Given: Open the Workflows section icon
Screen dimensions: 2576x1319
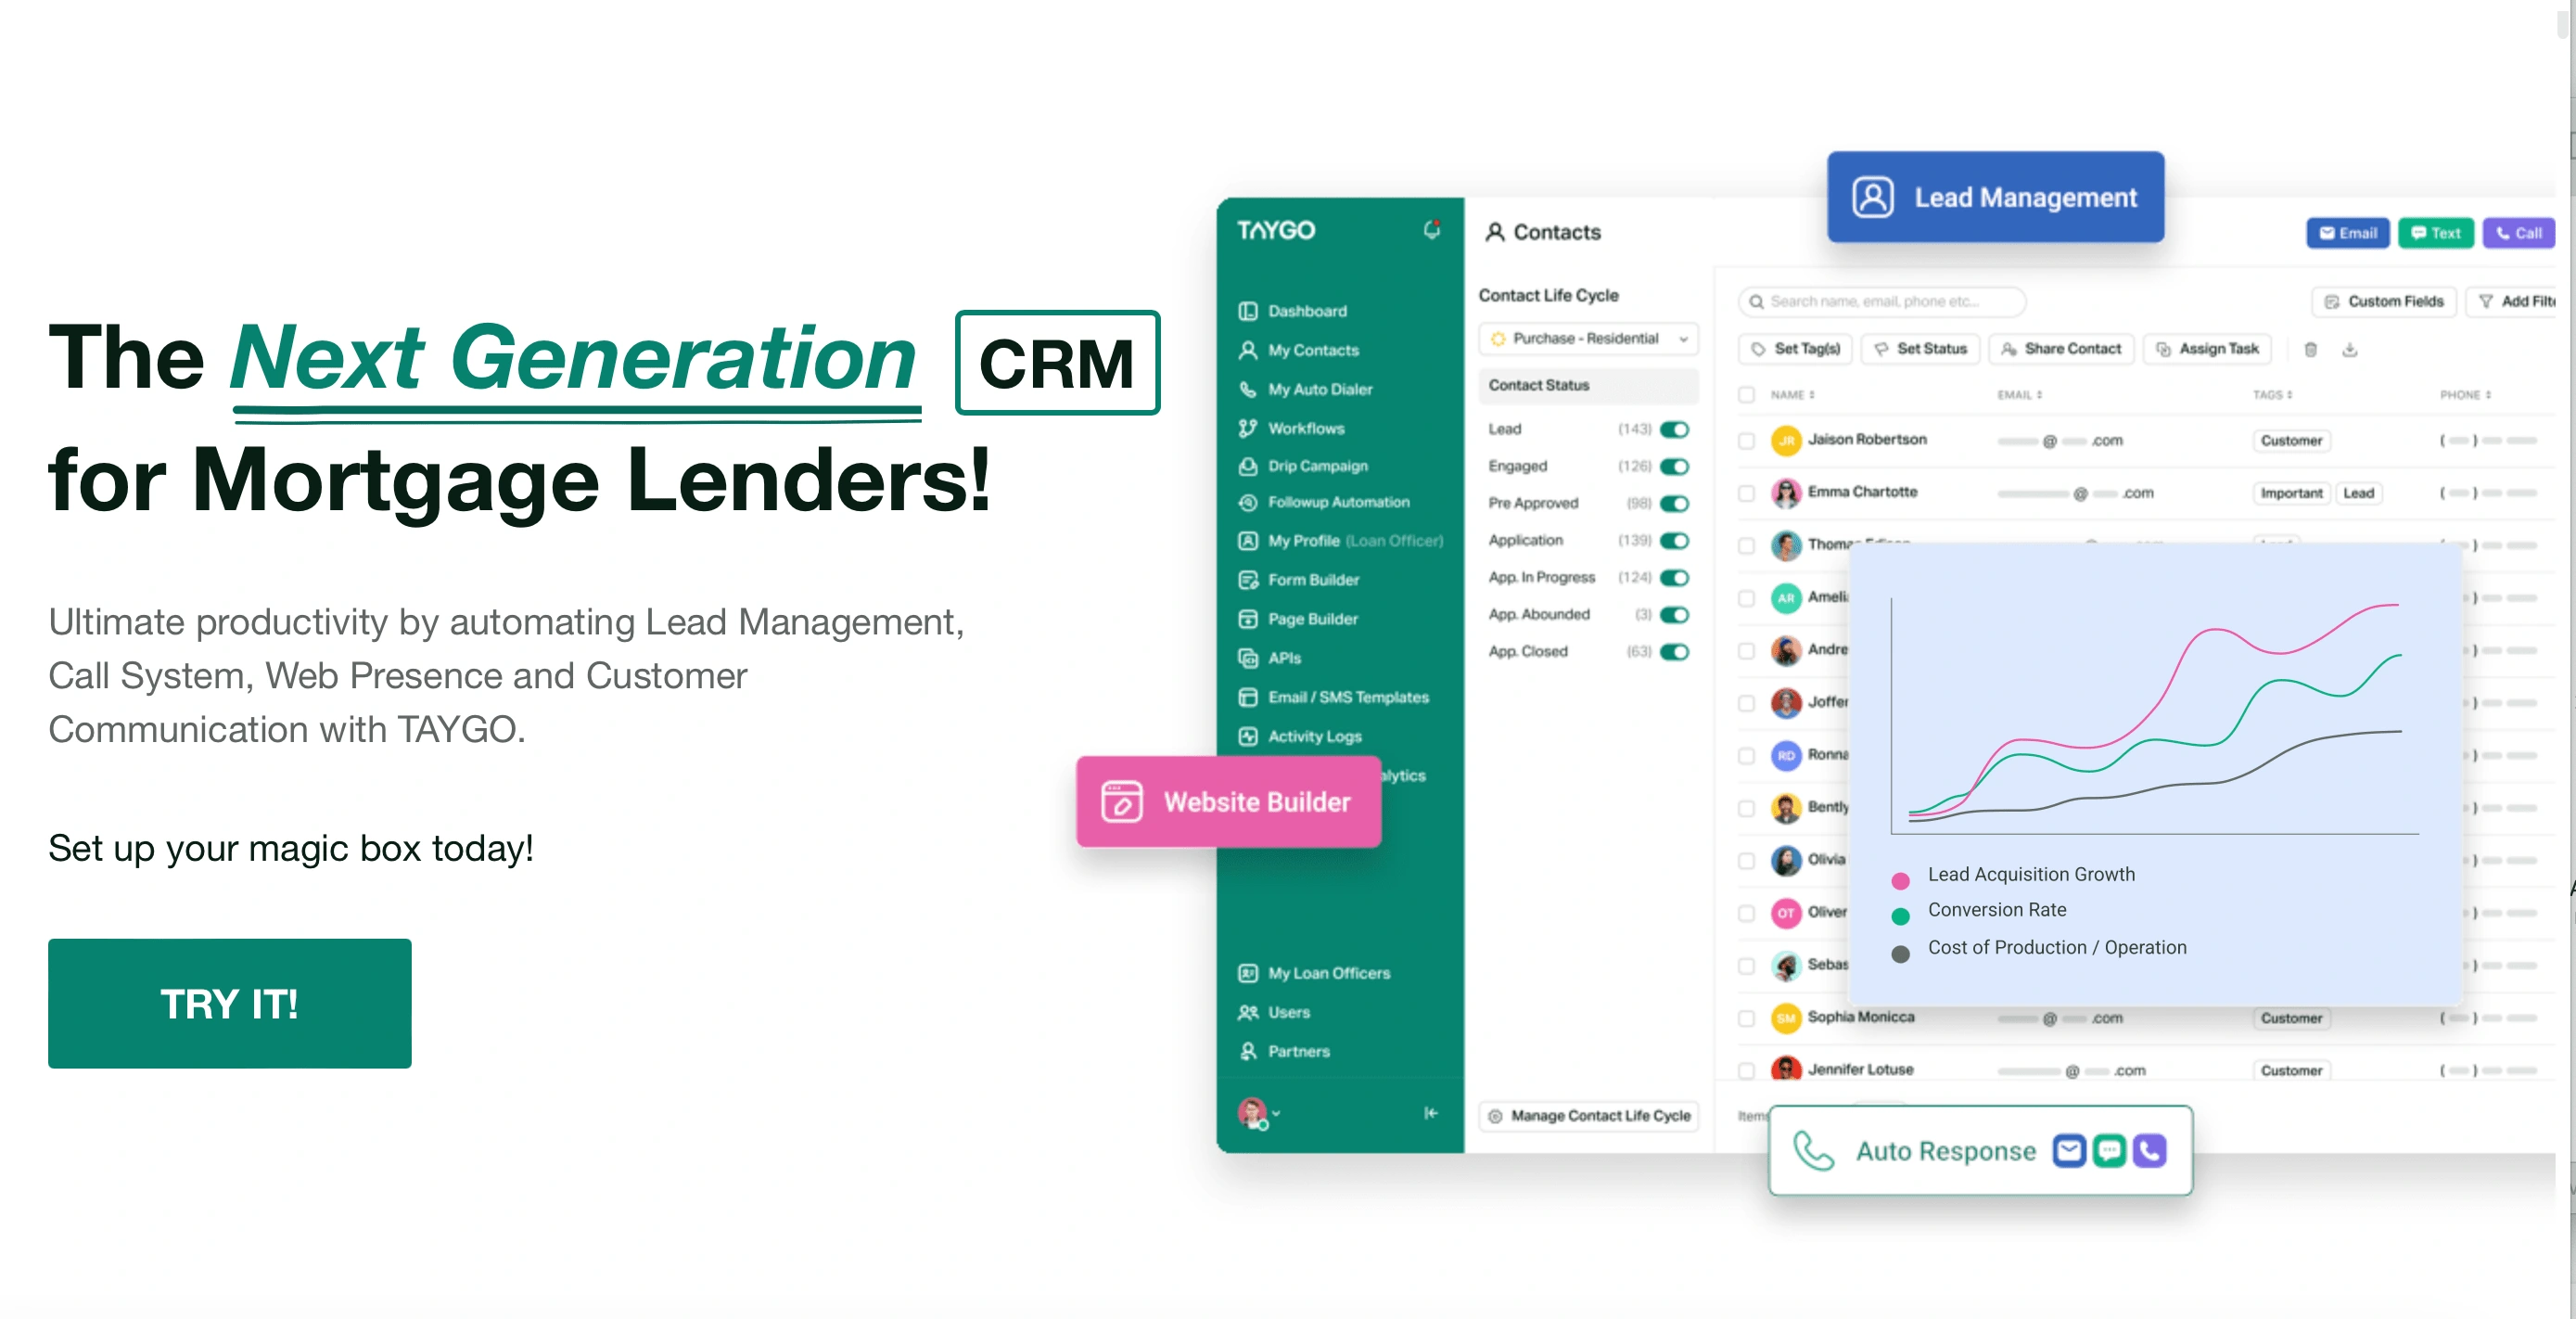Looking at the screenshot, I should (x=1249, y=426).
